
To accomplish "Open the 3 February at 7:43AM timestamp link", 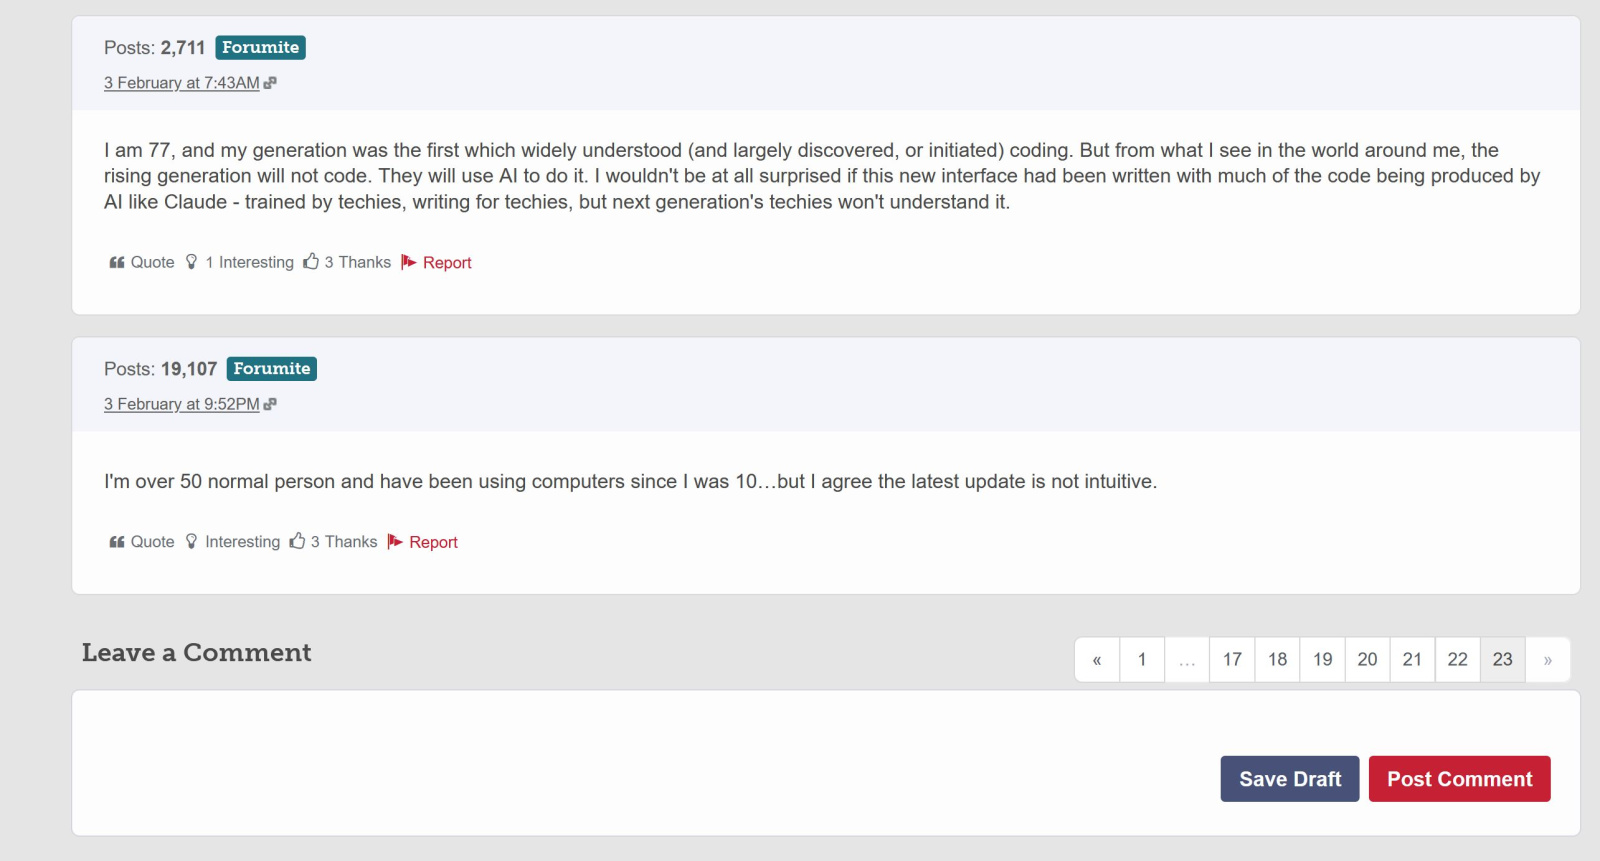I will pos(181,83).
